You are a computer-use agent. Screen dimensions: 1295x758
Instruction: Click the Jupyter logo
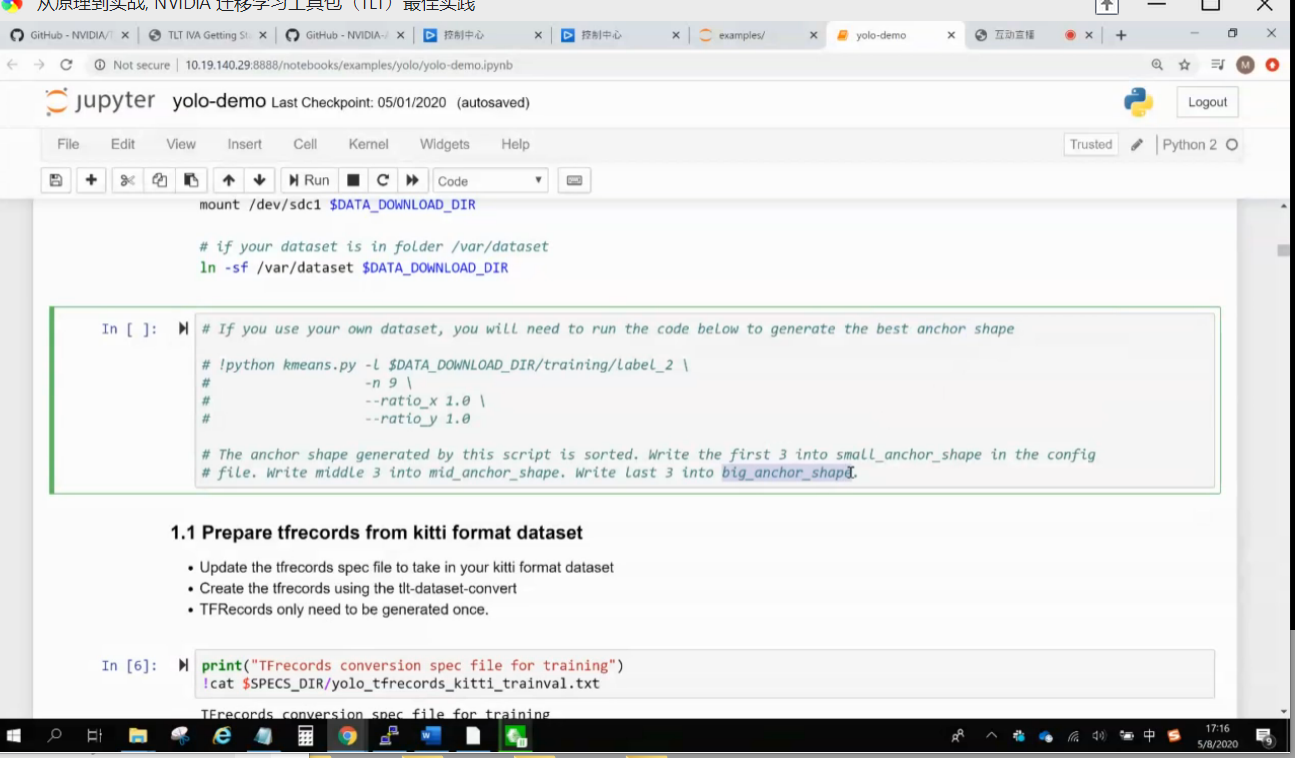click(x=100, y=102)
